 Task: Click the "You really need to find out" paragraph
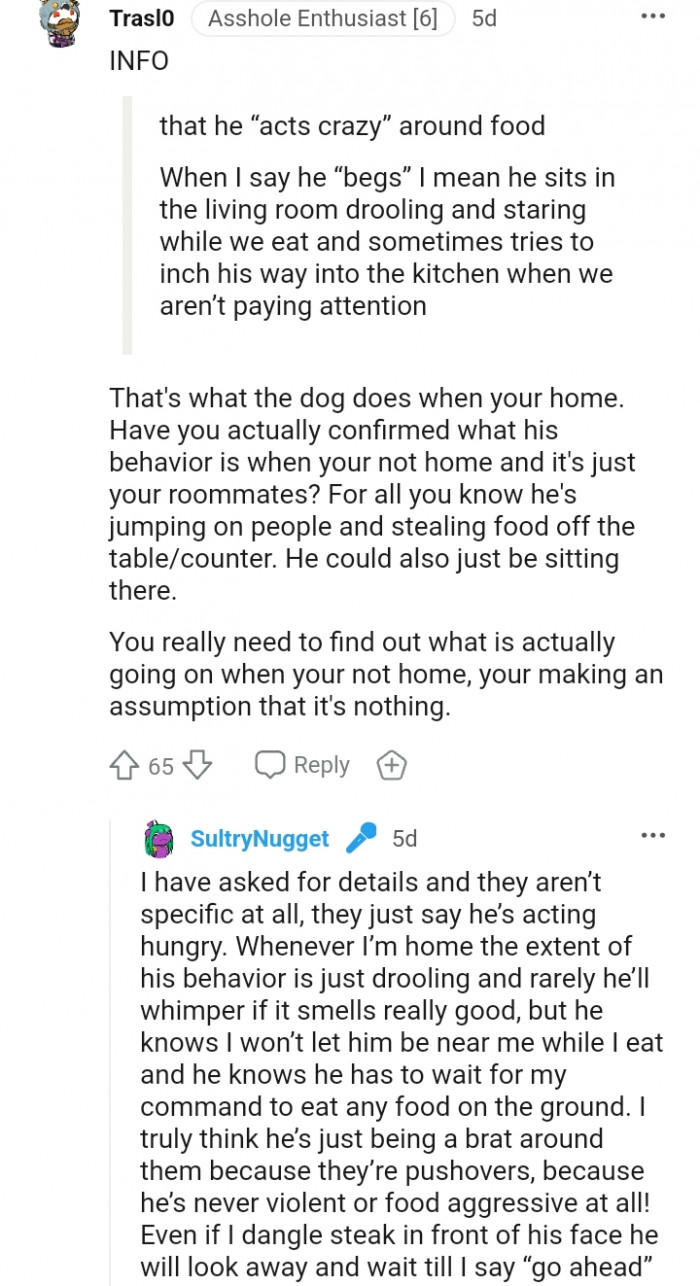385,674
